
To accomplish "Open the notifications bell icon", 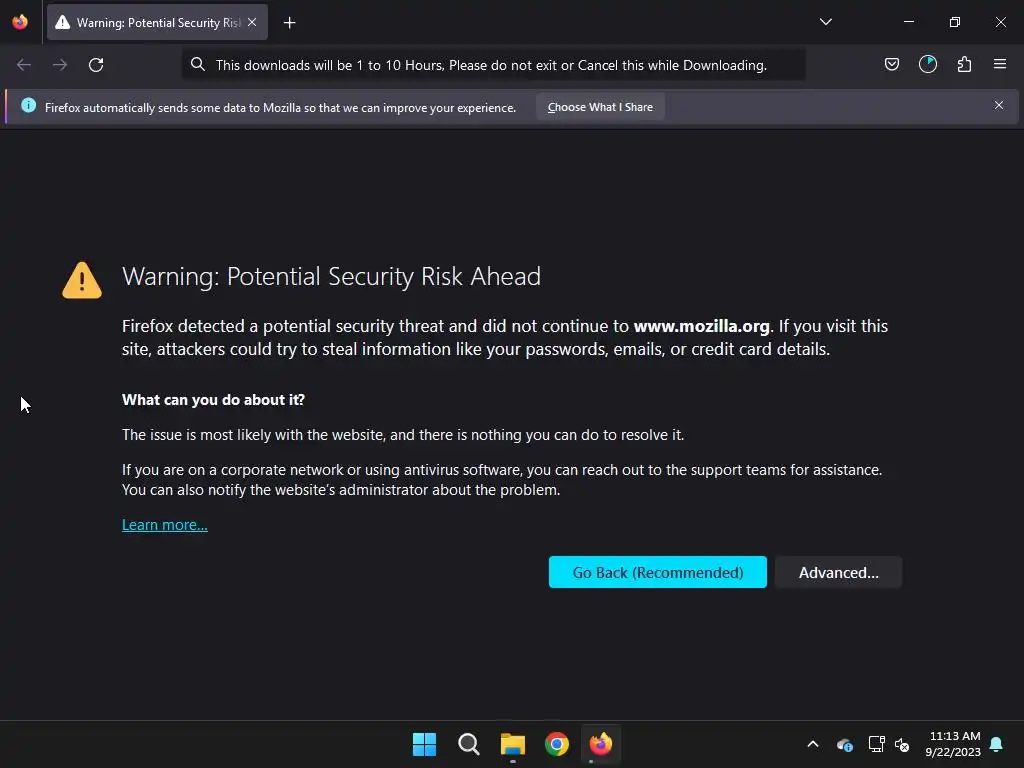I will (997, 744).
